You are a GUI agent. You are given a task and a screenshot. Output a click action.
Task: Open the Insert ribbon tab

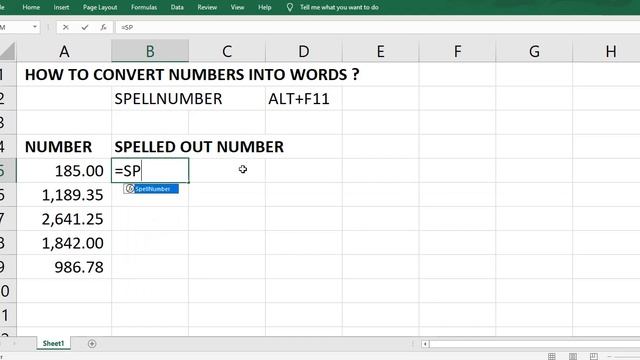(61, 7)
